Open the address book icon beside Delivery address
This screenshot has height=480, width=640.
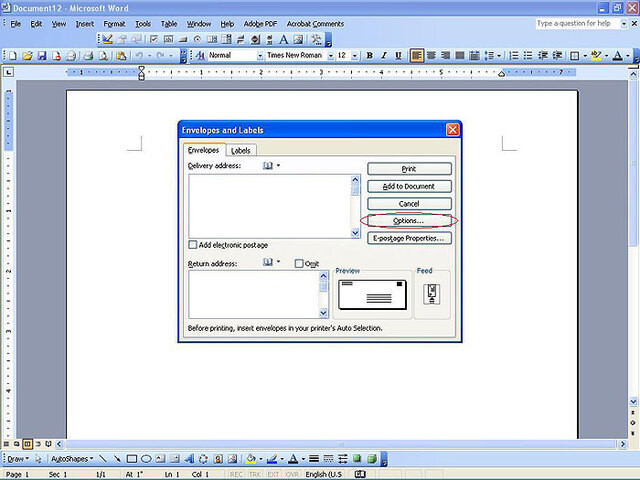point(268,166)
